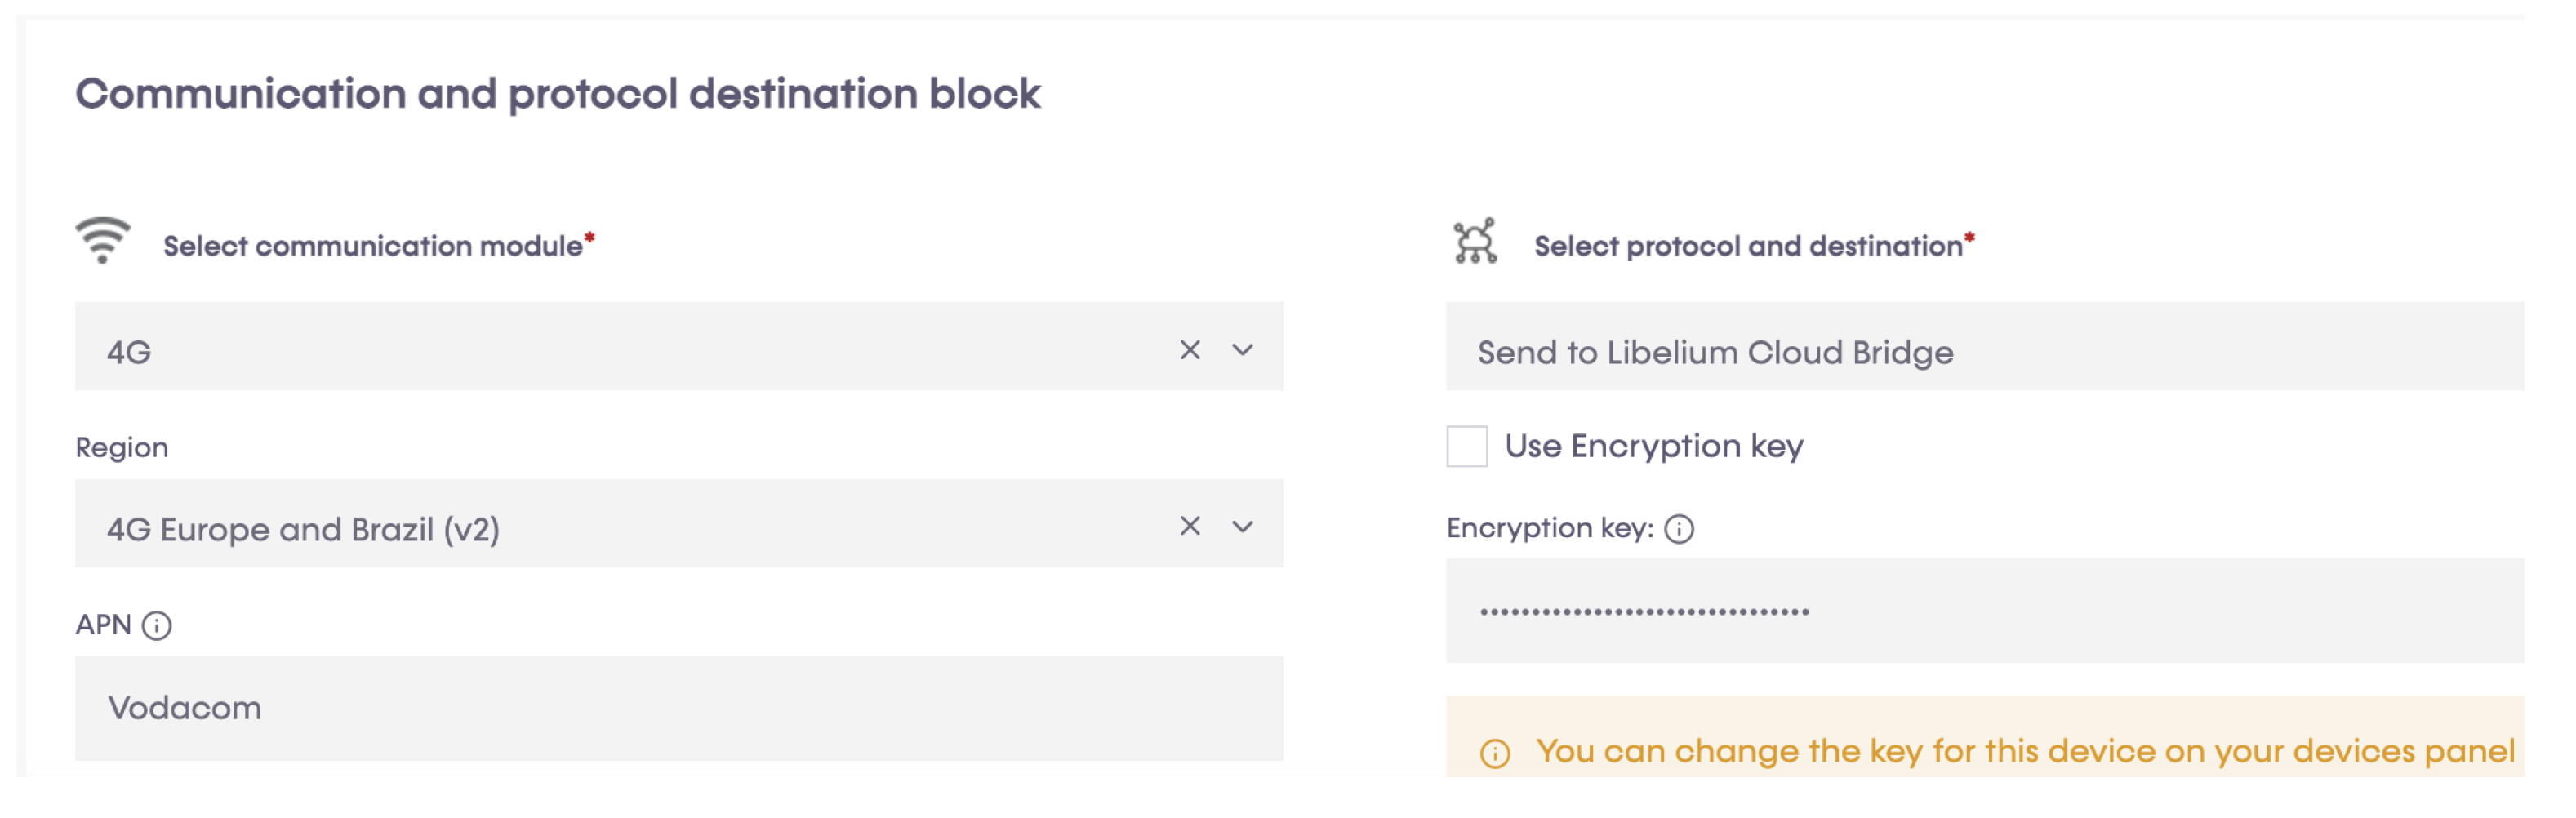Click the 4G Europe and Brazil (v2) value
Viewport: 2576px width, 818px height.
pos(303,529)
